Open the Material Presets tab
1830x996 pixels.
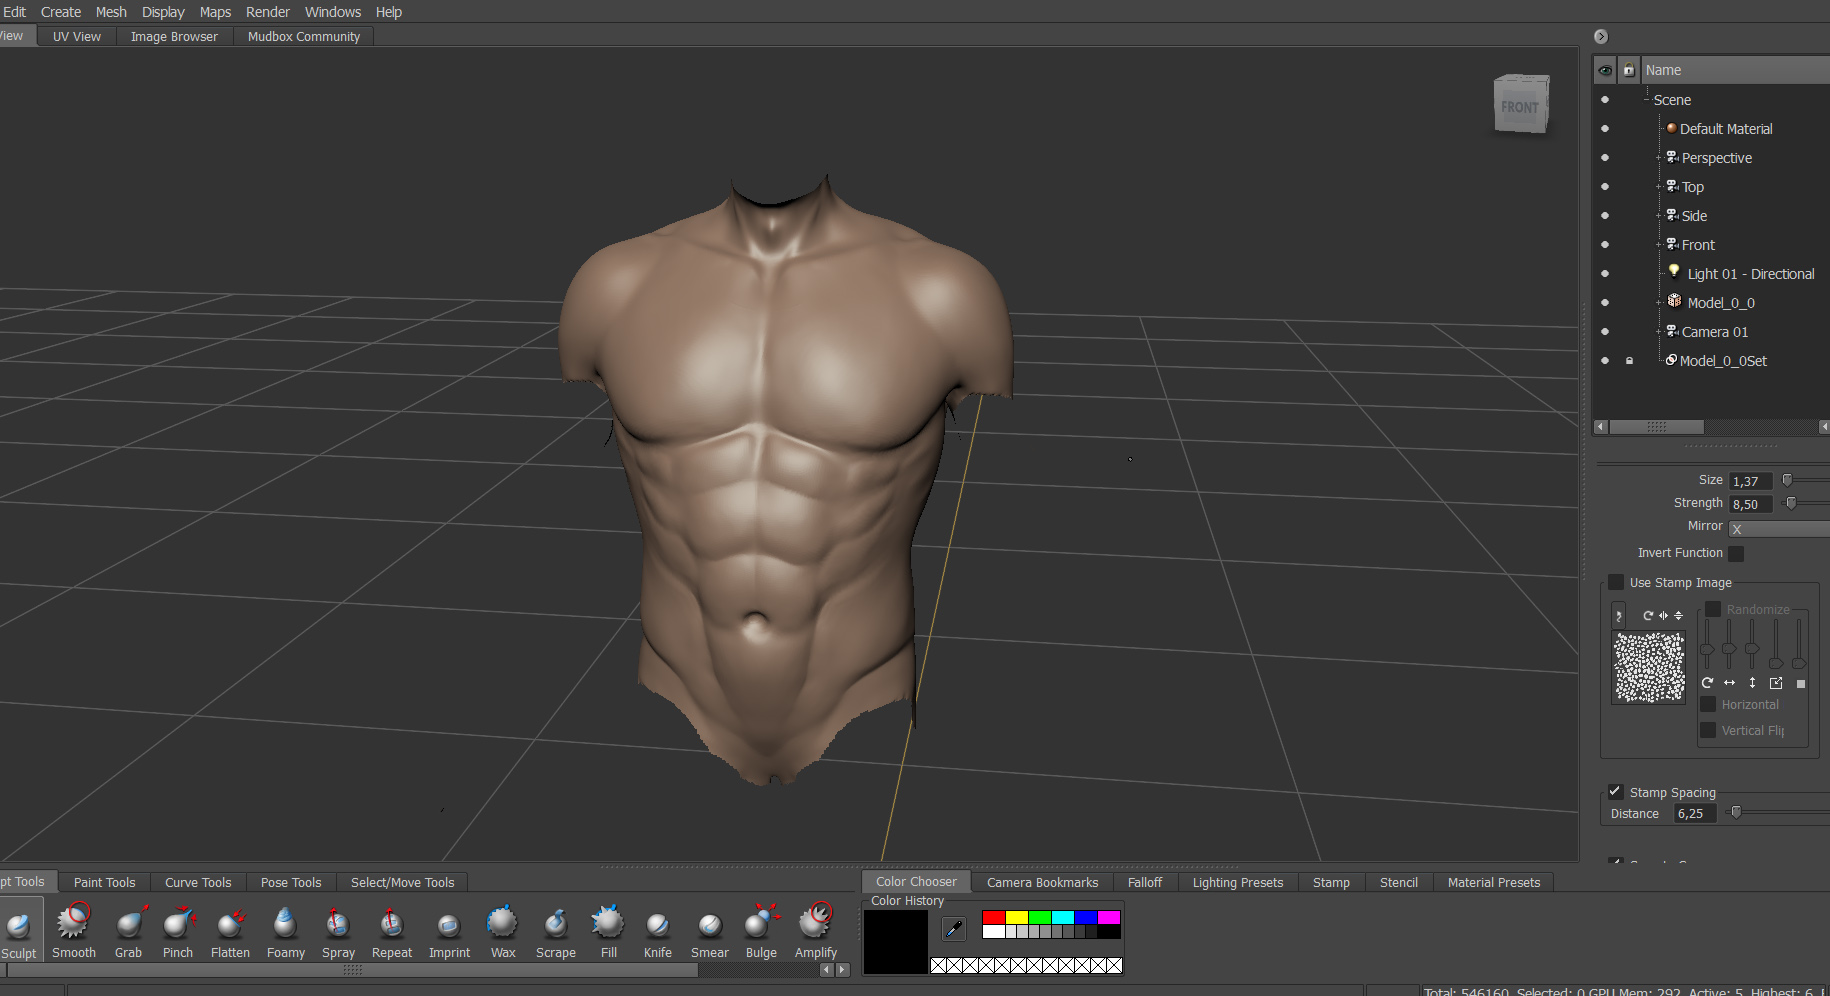click(1494, 882)
